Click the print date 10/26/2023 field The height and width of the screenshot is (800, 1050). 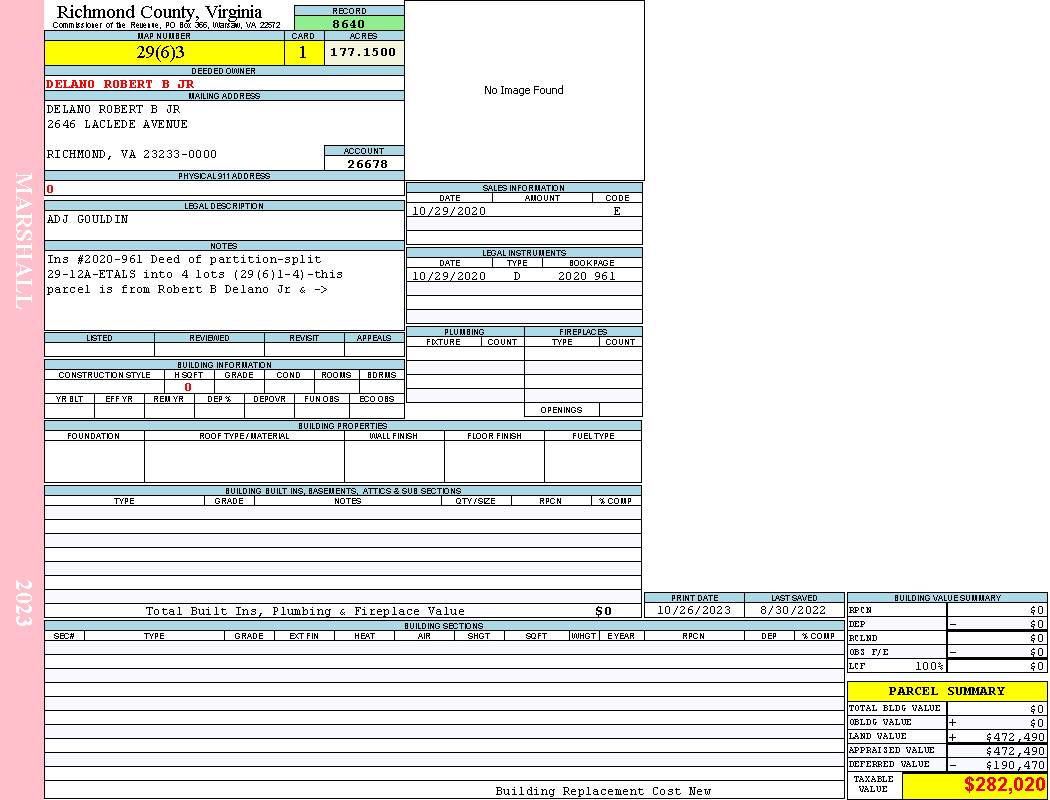click(x=694, y=610)
